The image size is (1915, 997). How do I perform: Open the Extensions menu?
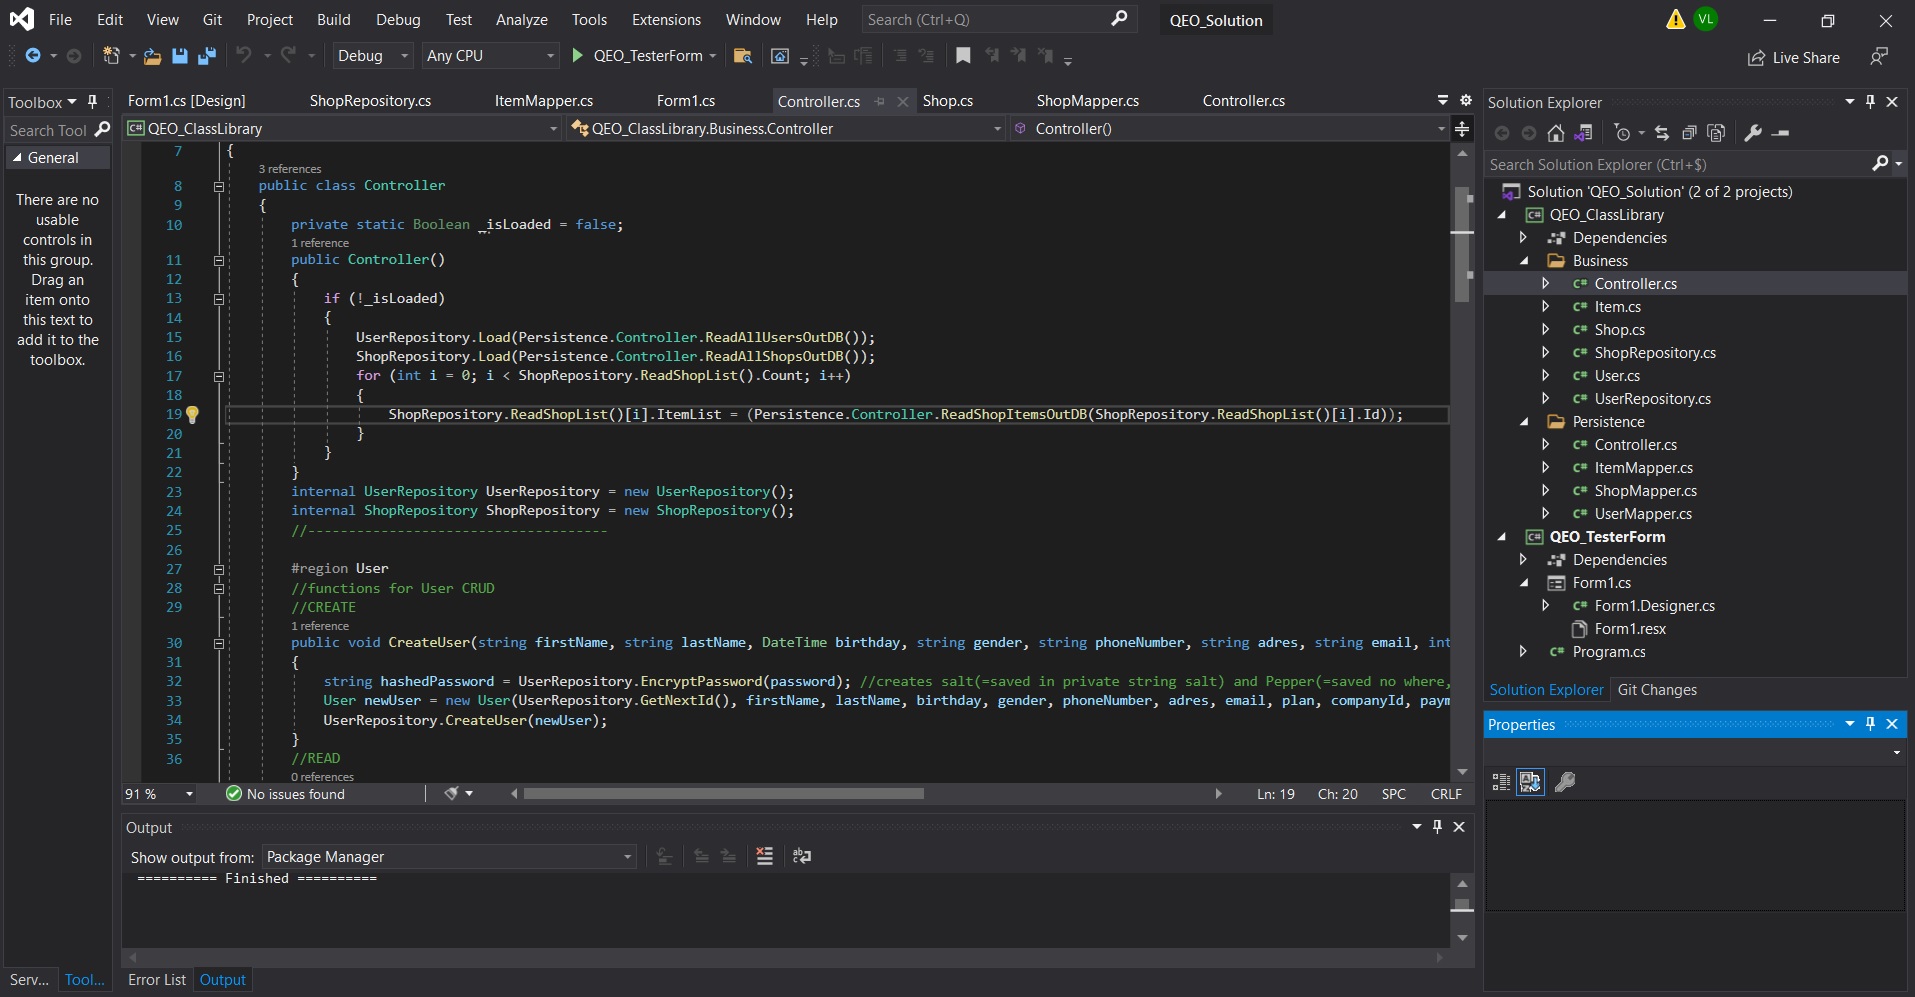coord(666,20)
